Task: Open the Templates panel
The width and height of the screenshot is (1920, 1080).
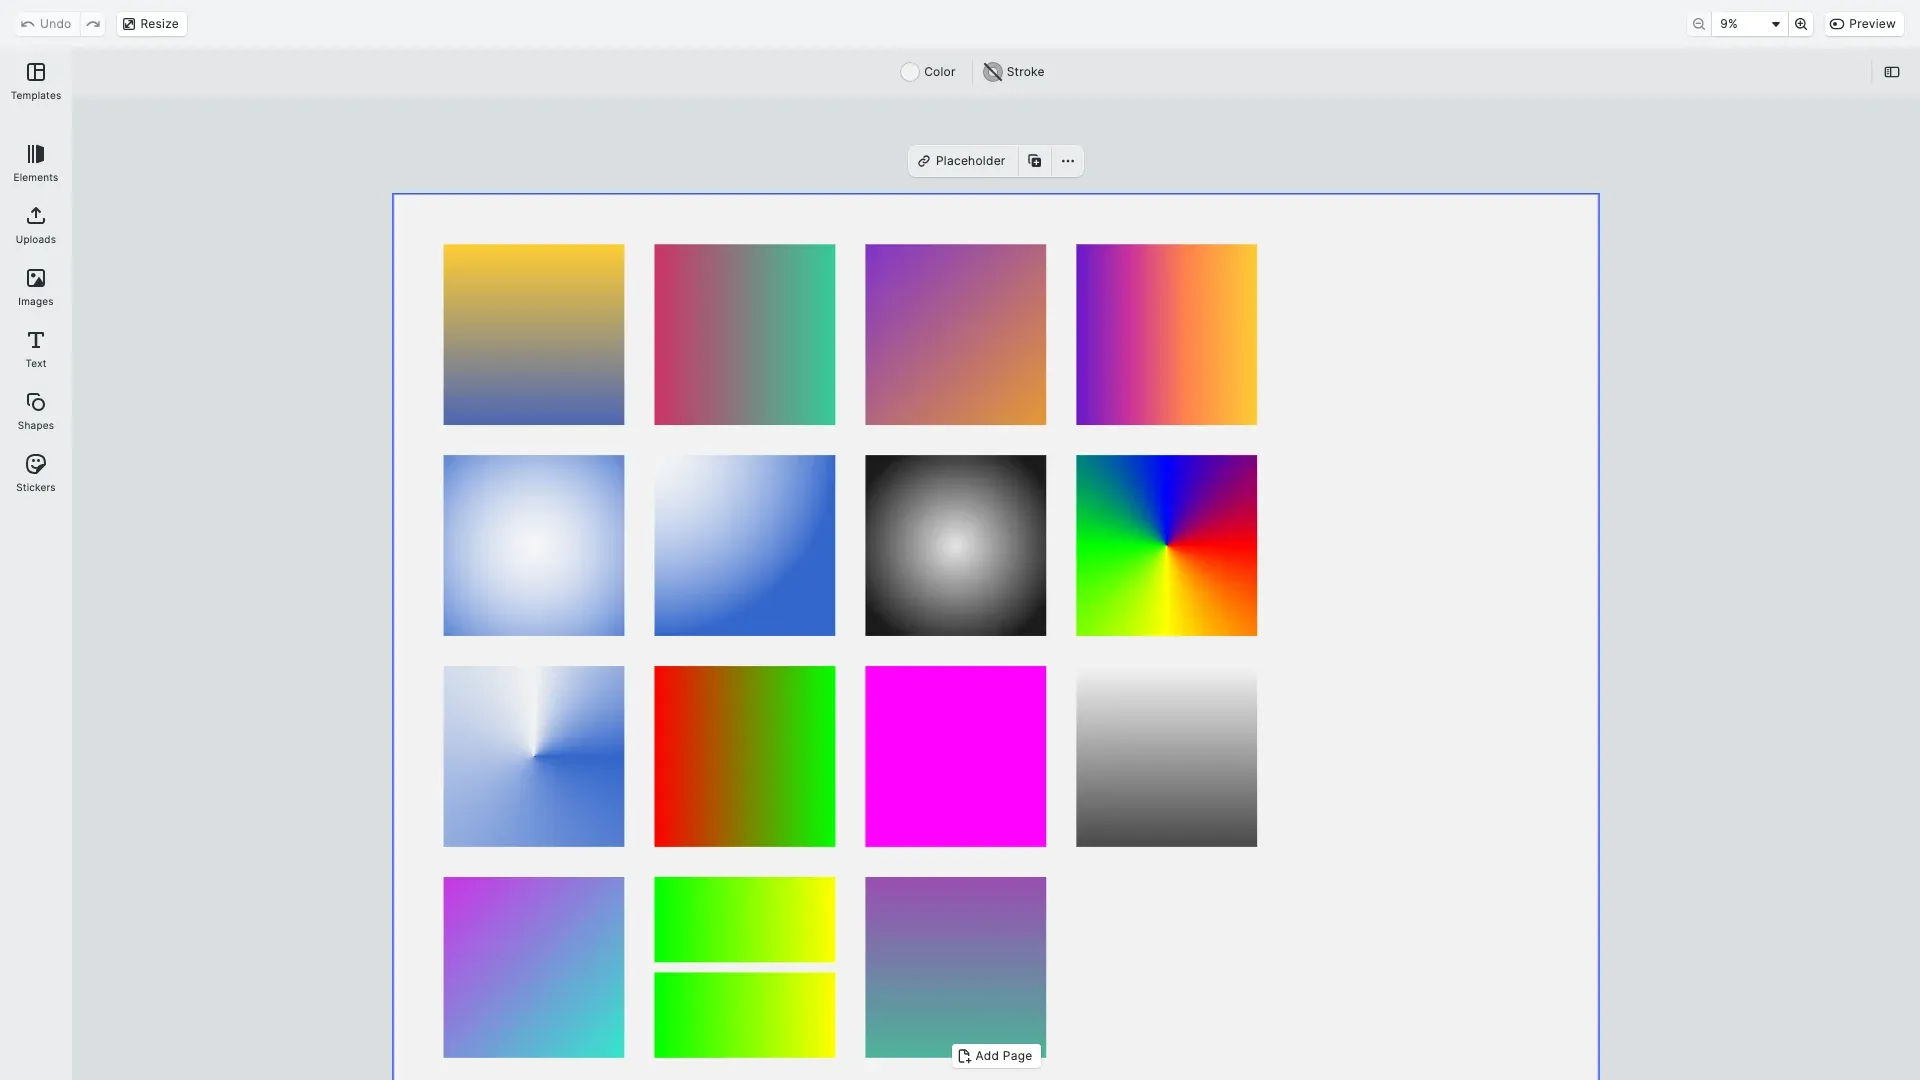Action: click(36, 81)
